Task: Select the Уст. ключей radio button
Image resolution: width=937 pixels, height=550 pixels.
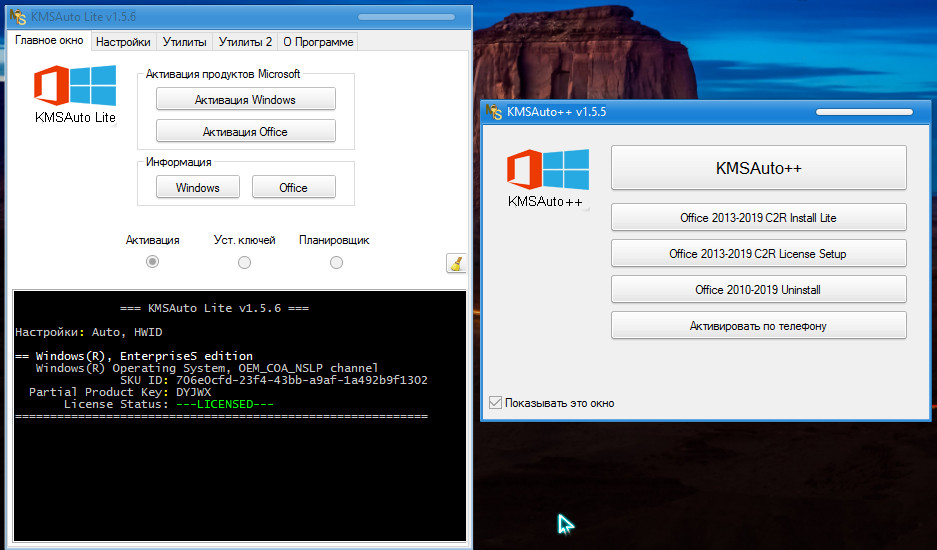Action: [244, 262]
